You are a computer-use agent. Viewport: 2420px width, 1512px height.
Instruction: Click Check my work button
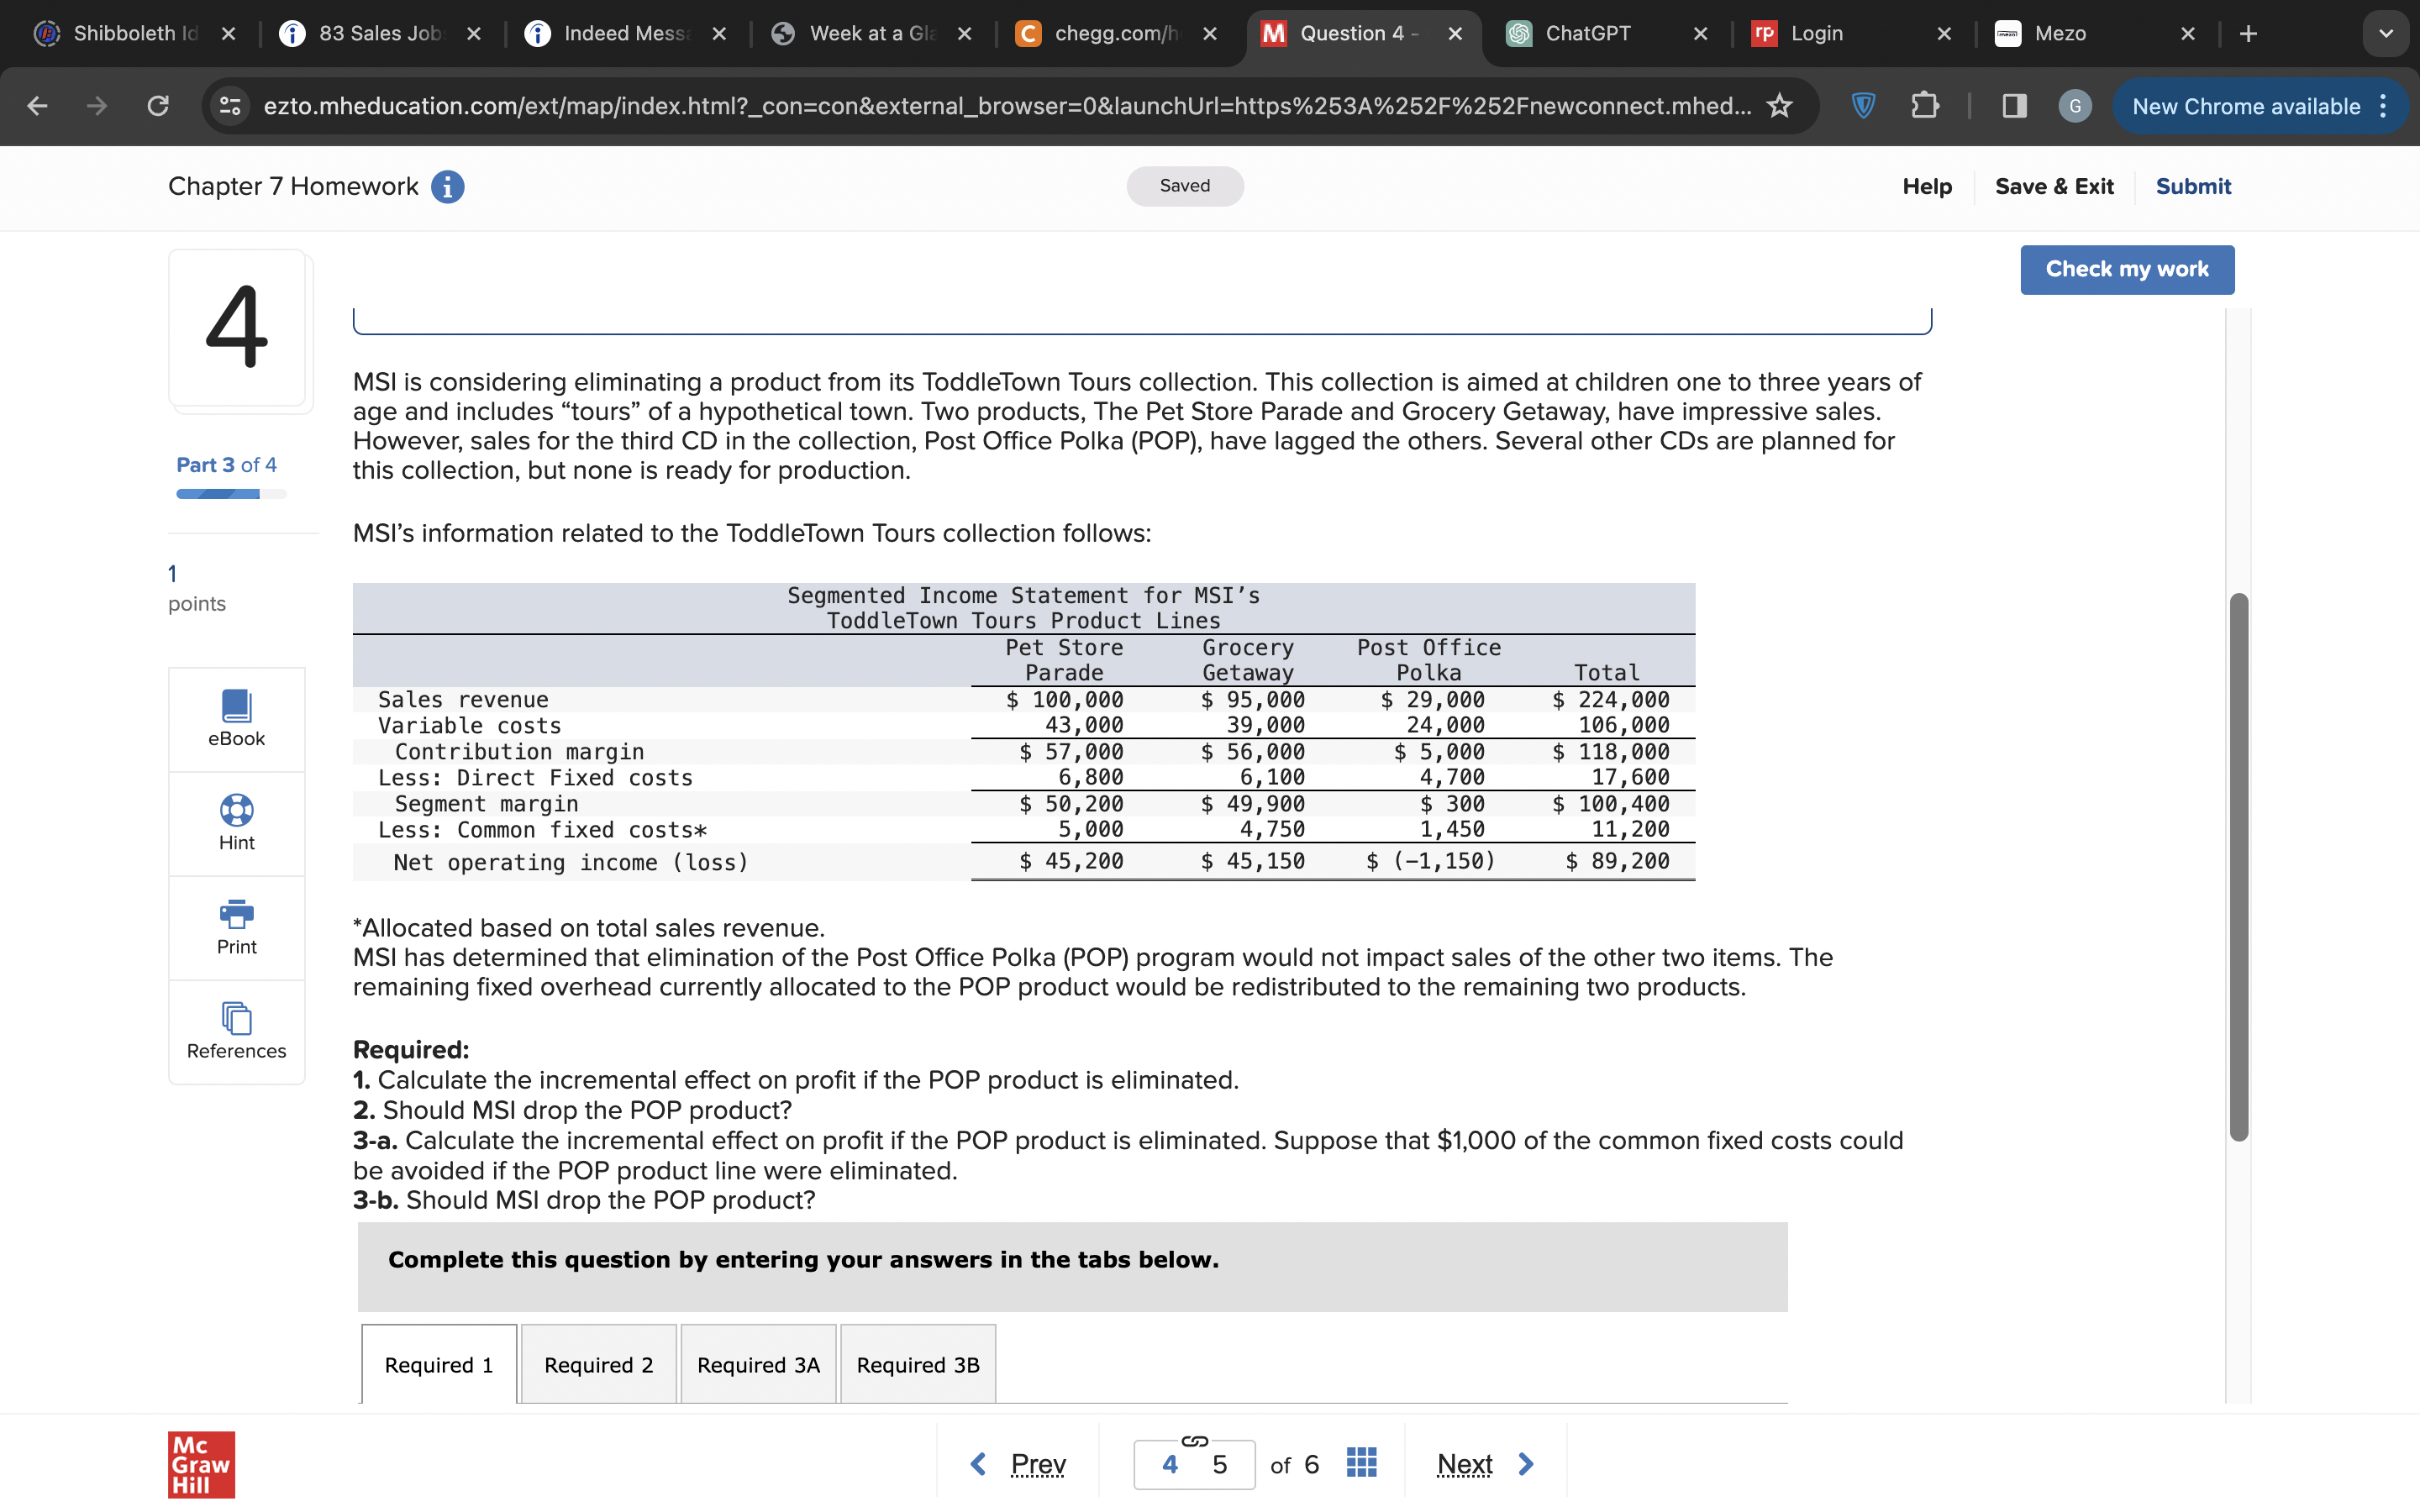2126,269
